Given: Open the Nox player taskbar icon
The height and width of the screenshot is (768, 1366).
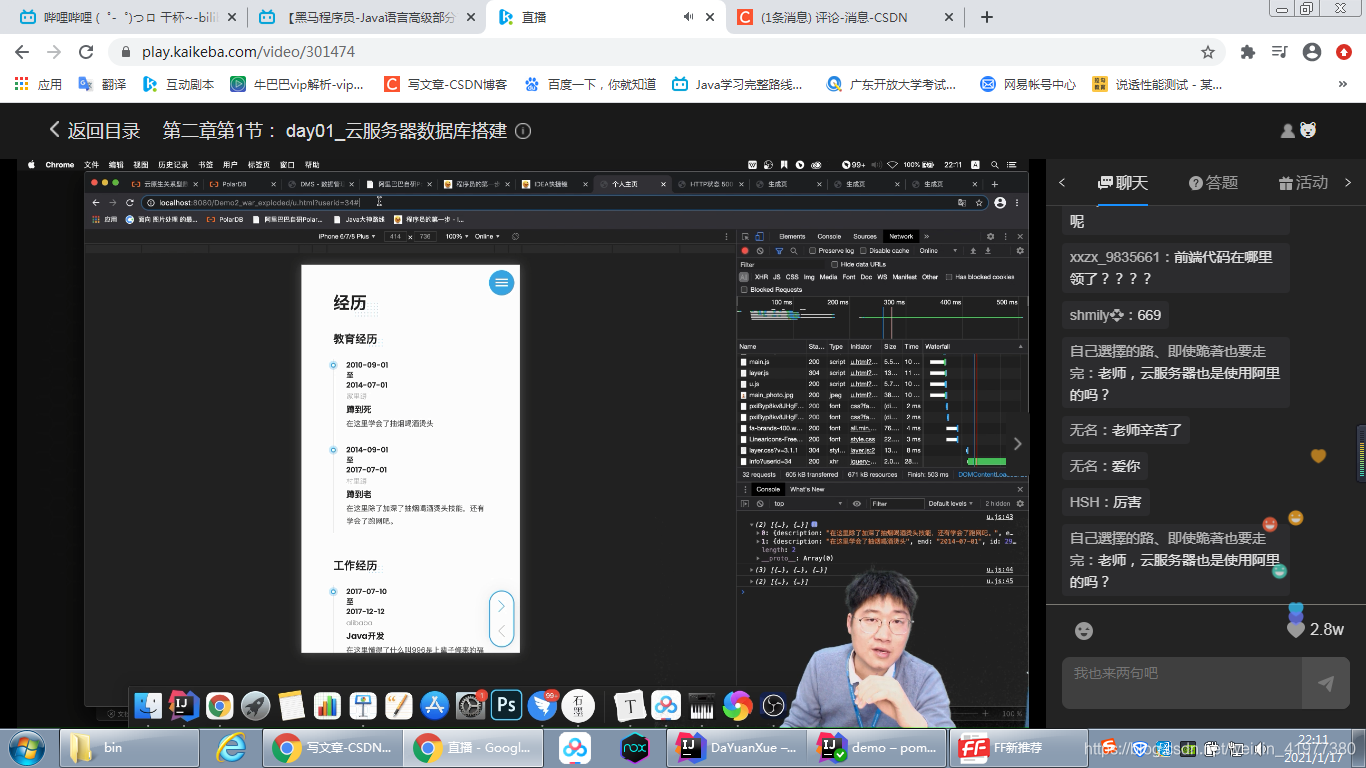Looking at the screenshot, I should coord(634,748).
